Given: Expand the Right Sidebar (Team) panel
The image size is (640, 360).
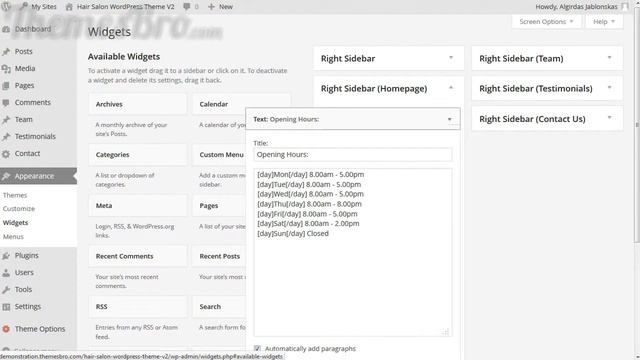Looking at the screenshot, I should 609,58.
